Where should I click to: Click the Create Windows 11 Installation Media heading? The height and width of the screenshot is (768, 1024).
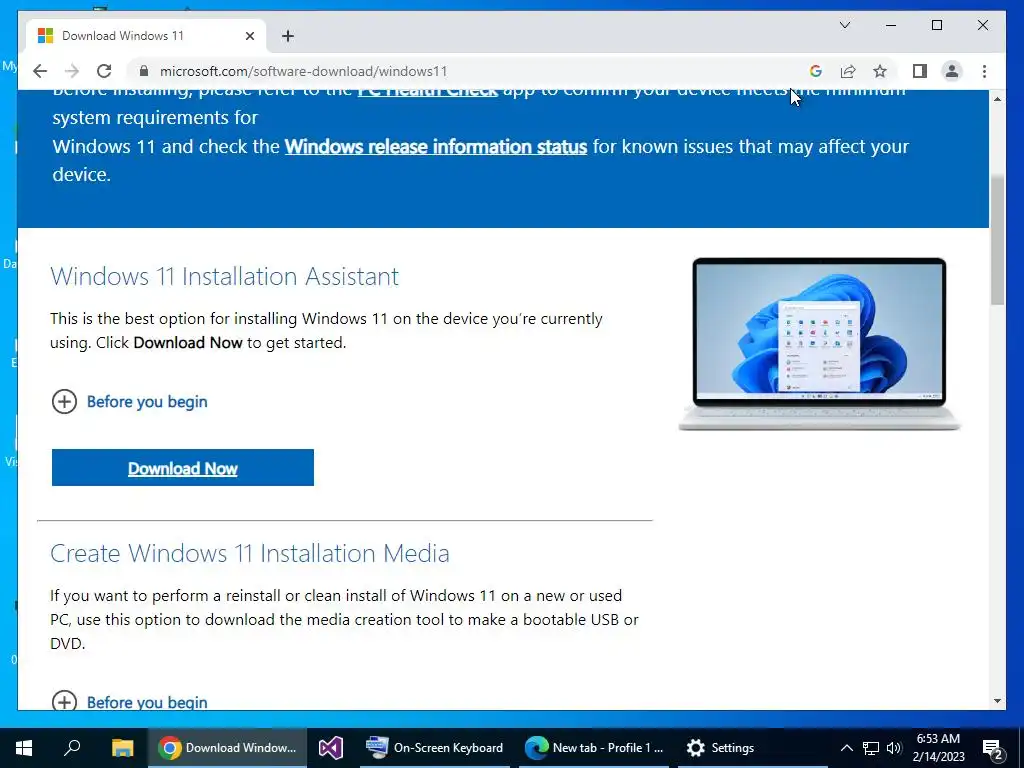250,553
